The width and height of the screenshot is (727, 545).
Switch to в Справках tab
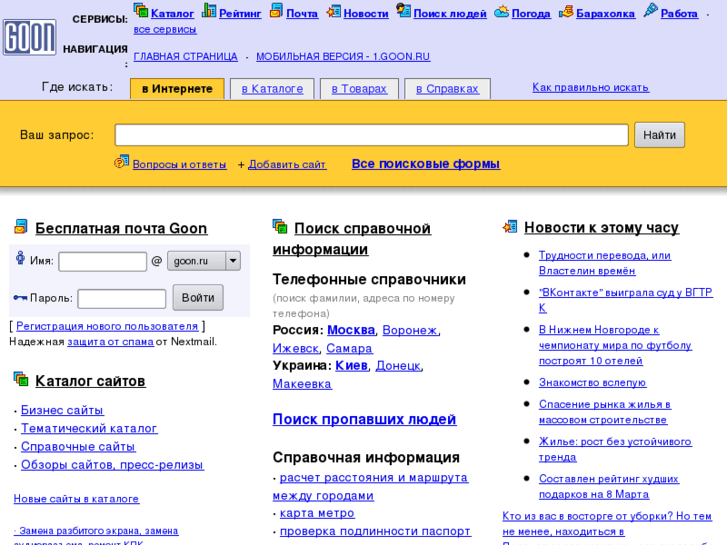pyautogui.click(x=447, y=89)
